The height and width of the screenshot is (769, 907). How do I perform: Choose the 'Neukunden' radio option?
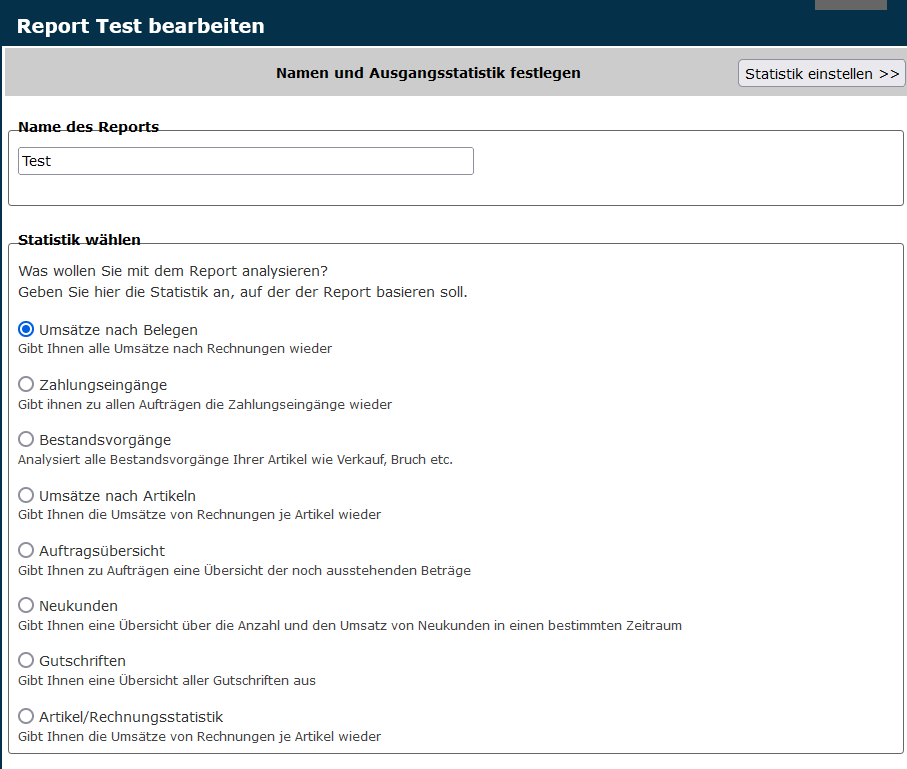[26, 605]
